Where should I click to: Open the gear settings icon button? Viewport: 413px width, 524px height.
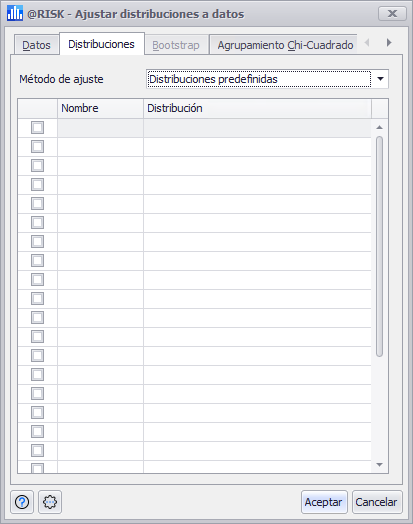50,502
